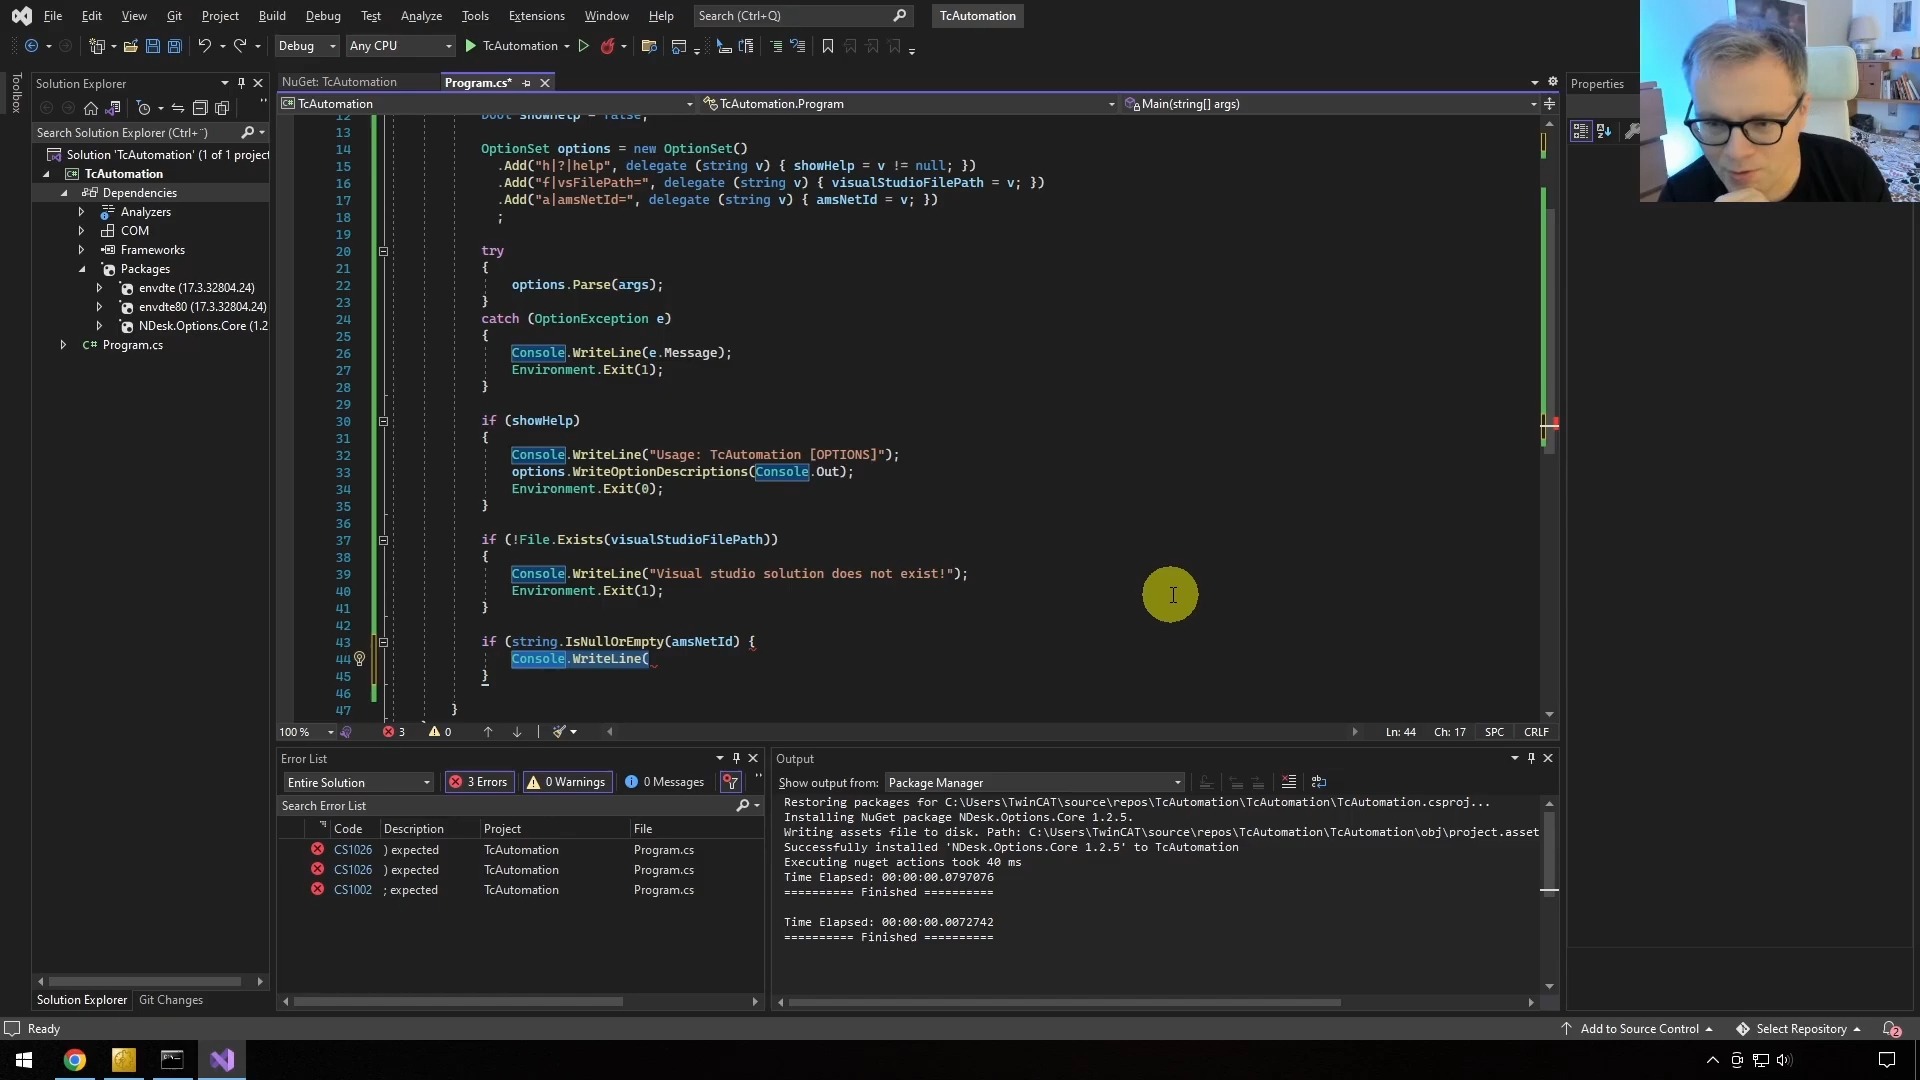
Task: Toggle auto hide pin on Error List
Action: tap(736, 759)
